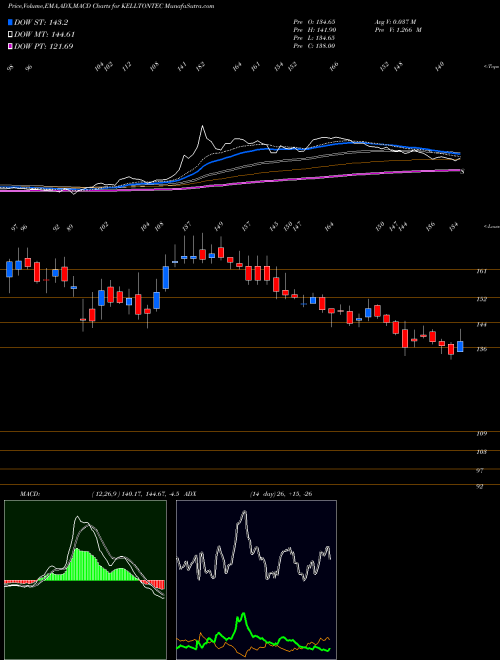Select the 'Pre O: 134.65' value

[314, 21]
